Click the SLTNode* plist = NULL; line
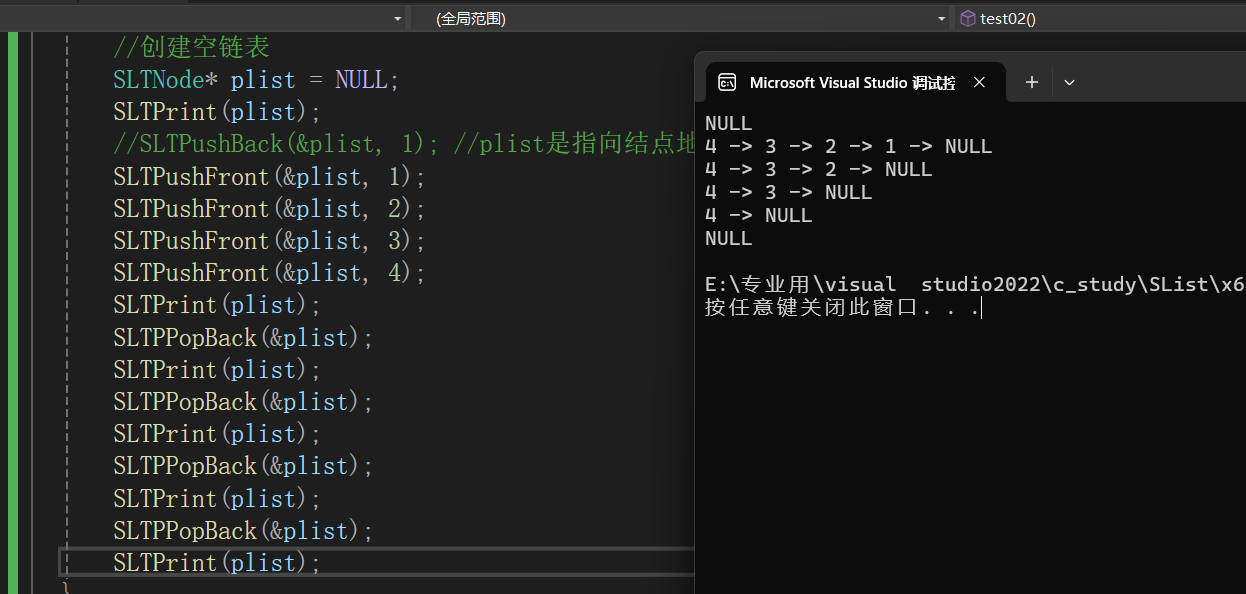 [256, 80]
